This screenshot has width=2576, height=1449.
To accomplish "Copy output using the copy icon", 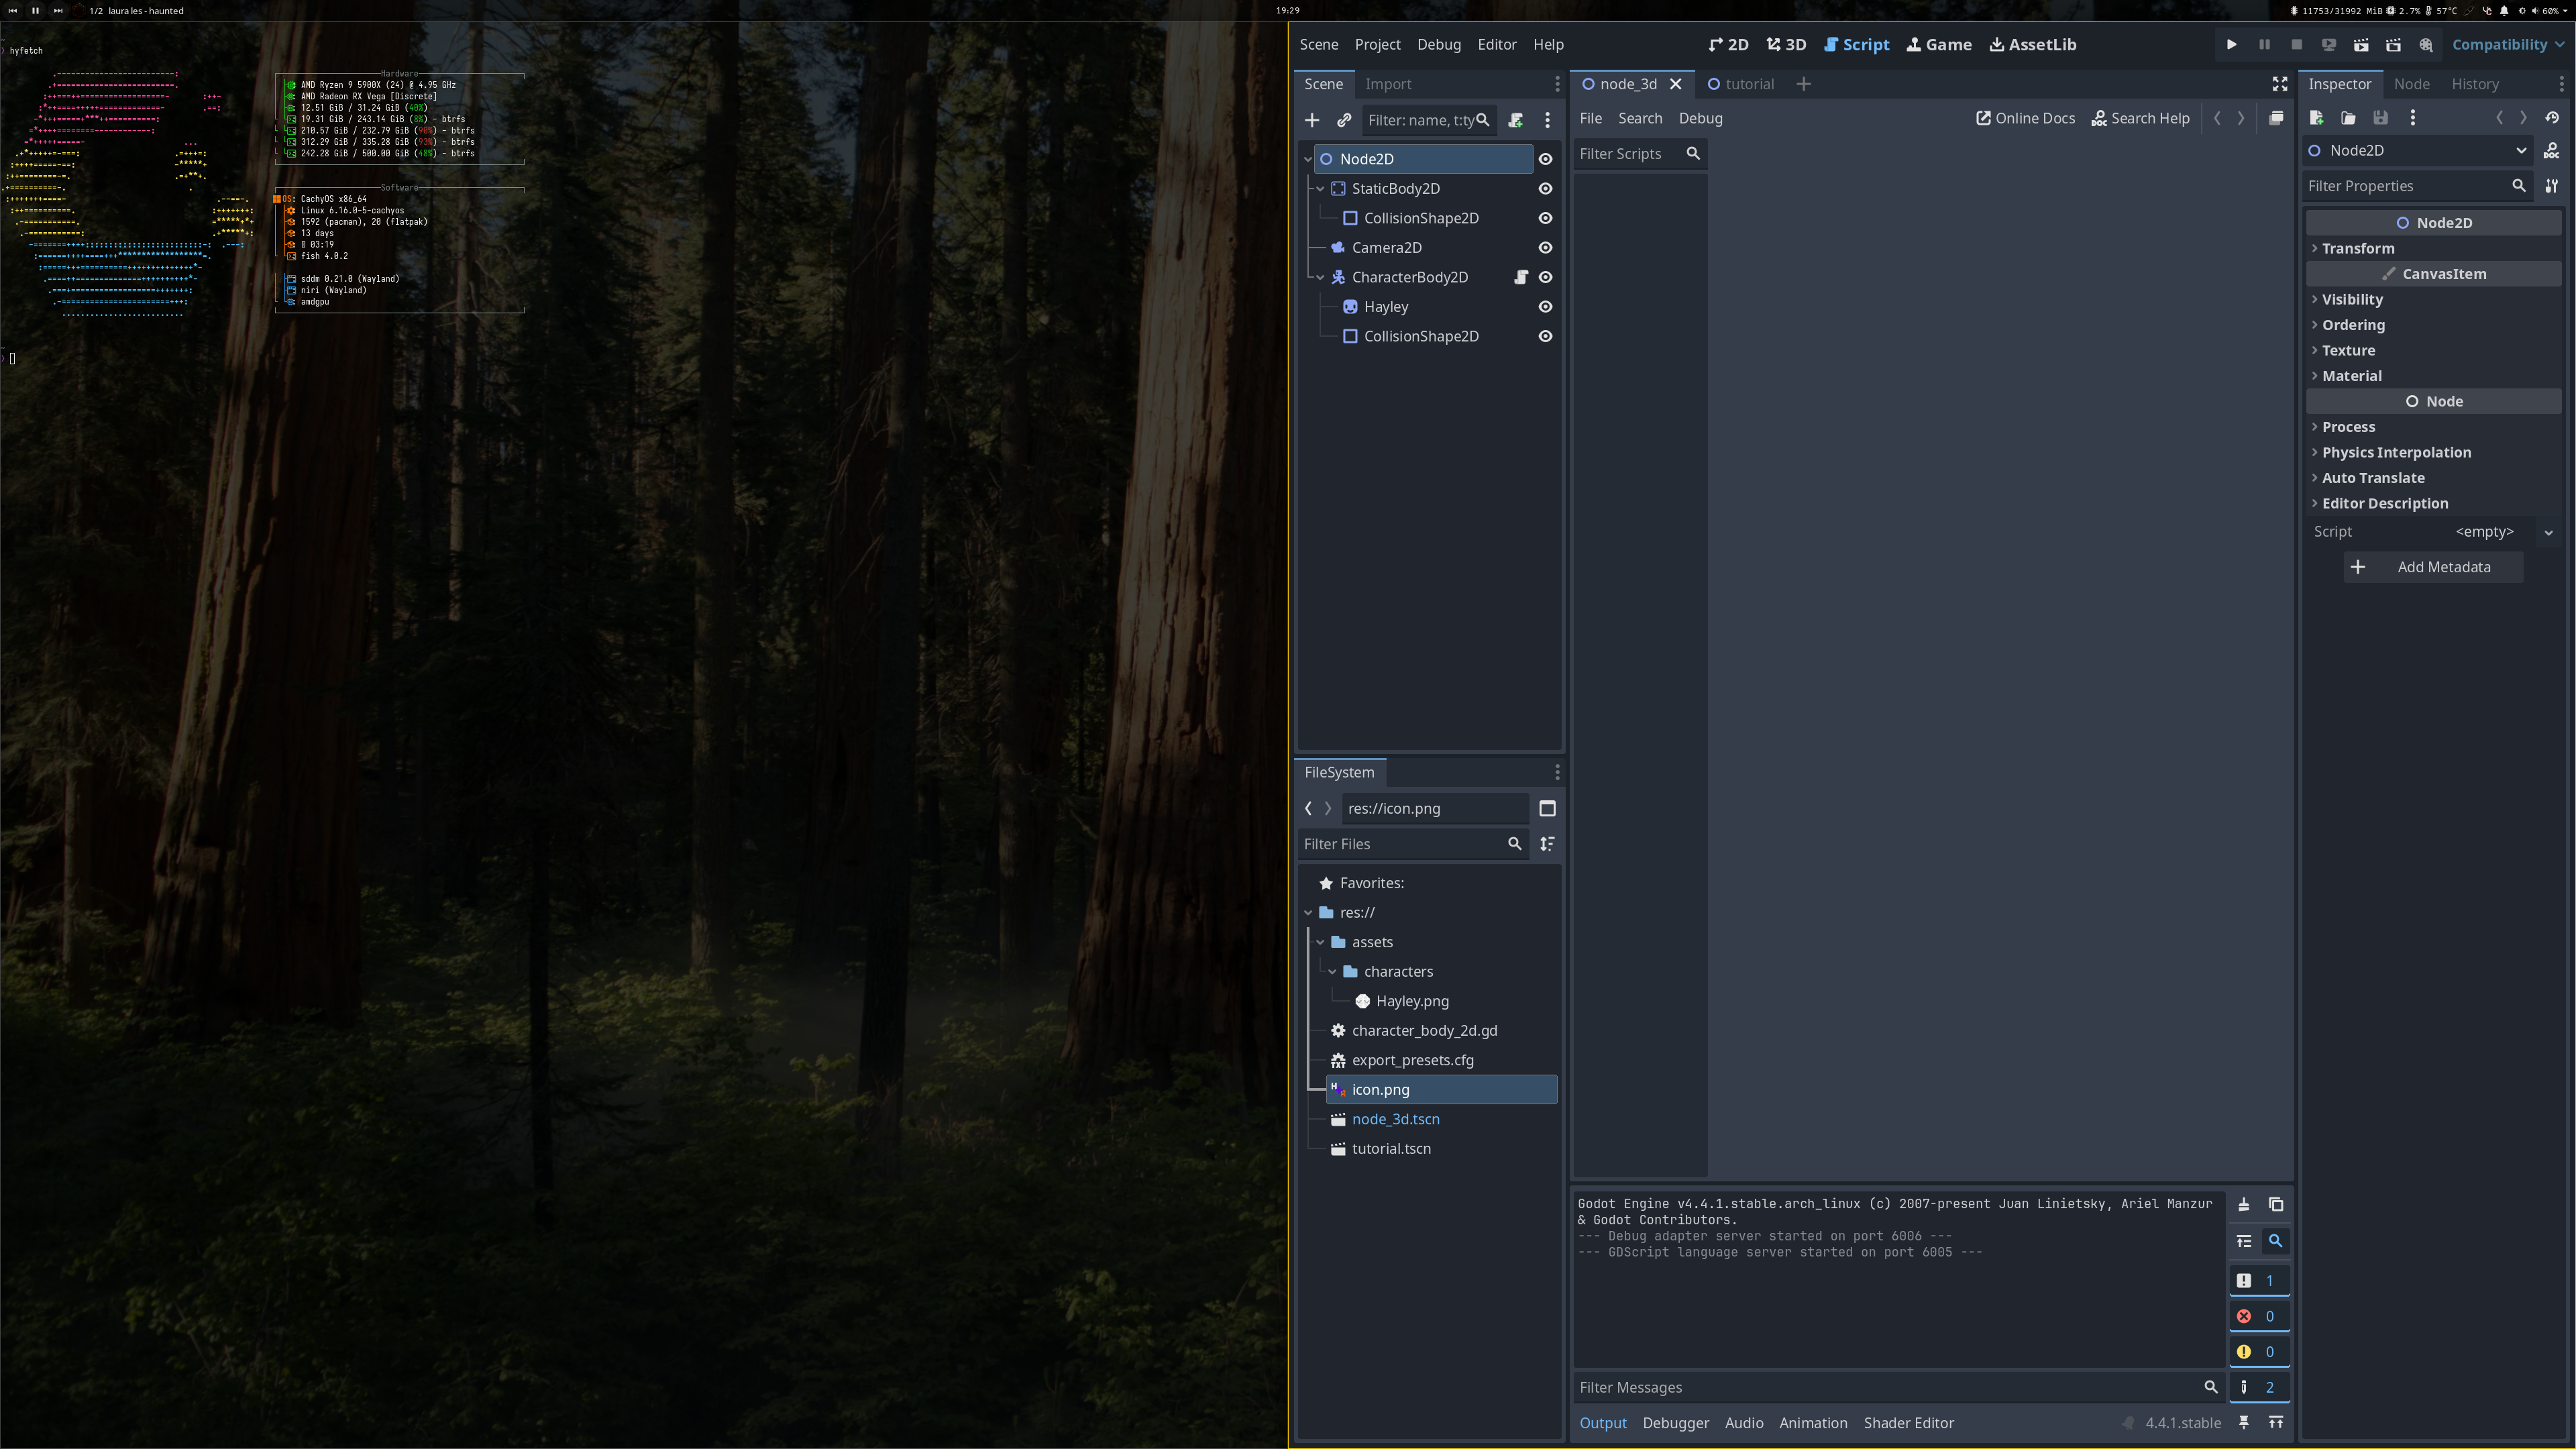I will [x=2275, y=1205].
